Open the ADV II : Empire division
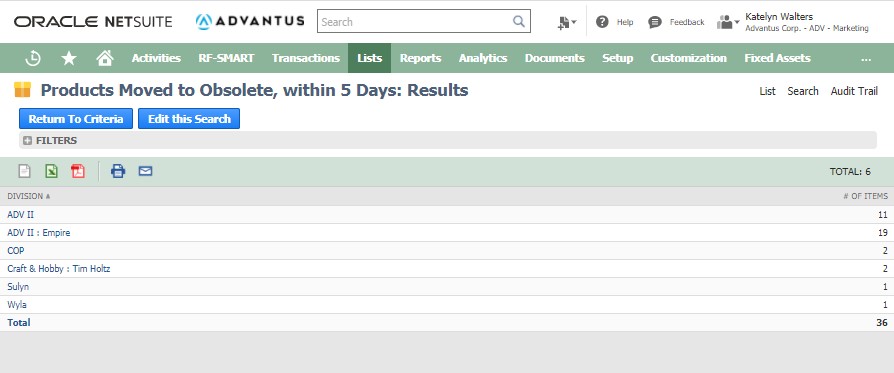The height and width of the screenshot is (373, 894). pos(39,233)
